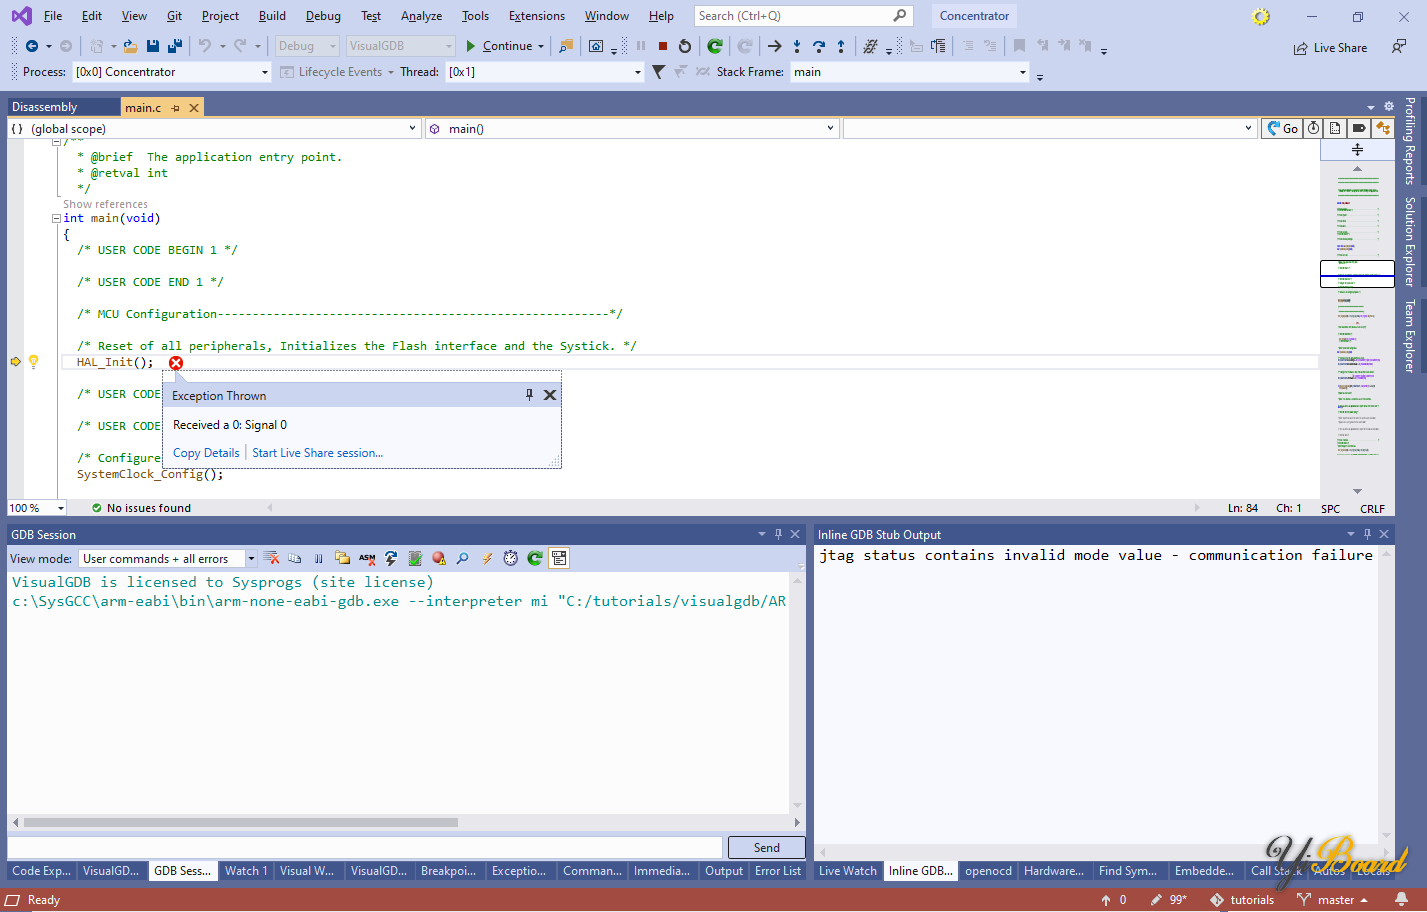This screenshot has width=1427, height=912.
Task: Click the Show Next Statement arrow
Action: (774, 46)
